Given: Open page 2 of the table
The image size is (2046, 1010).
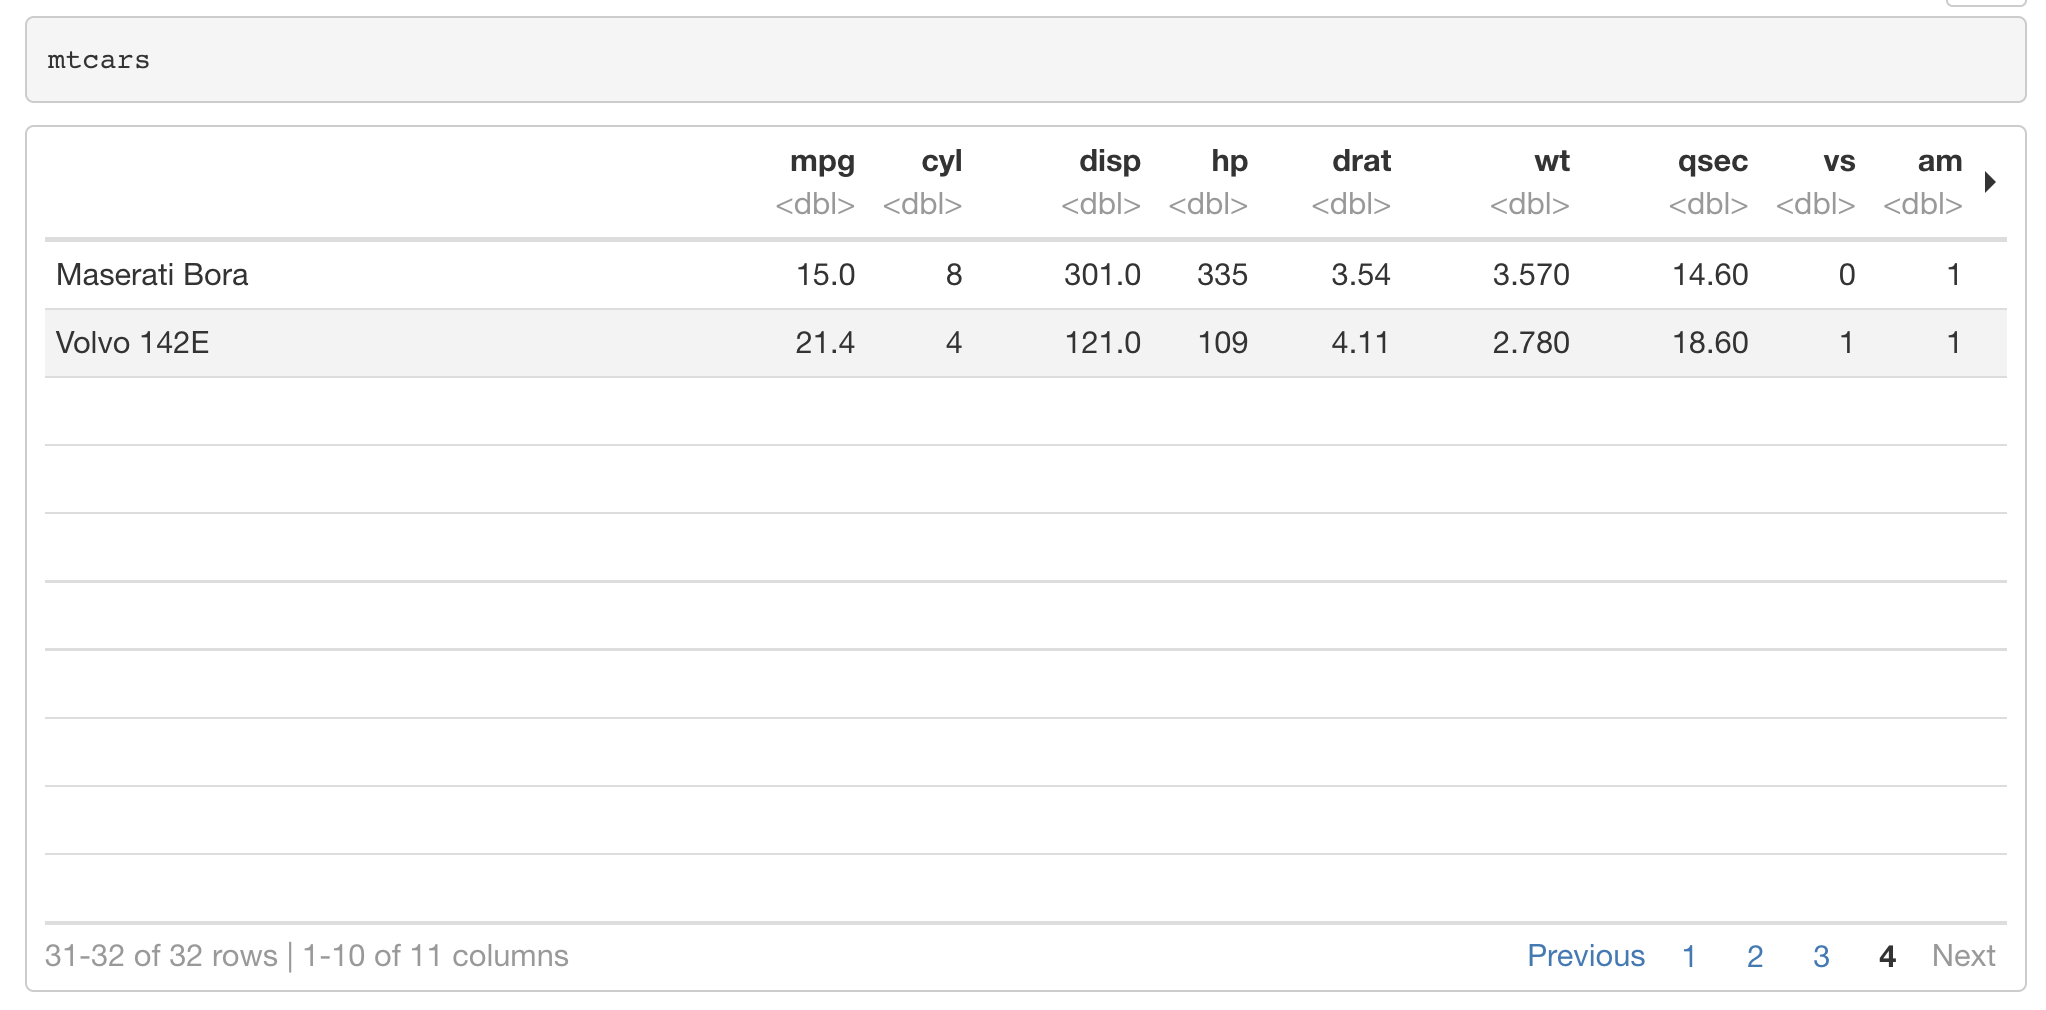Looking at the screenshot, I should click(1755, 956).
